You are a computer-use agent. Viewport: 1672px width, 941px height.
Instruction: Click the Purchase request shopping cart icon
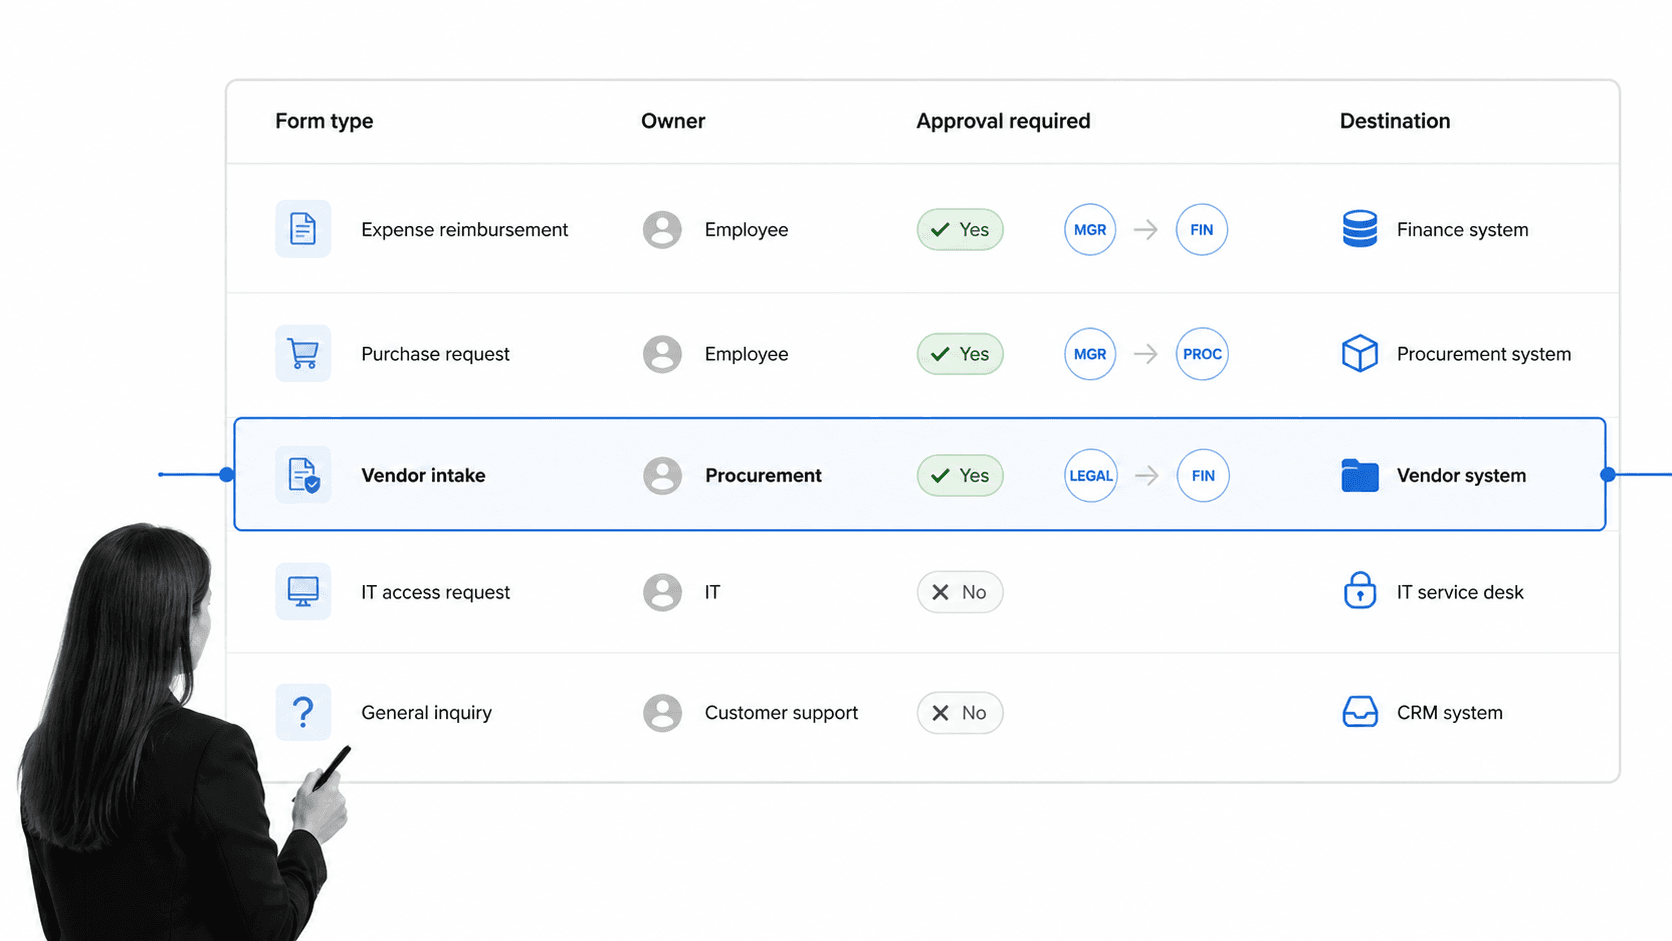click(303, 354)
